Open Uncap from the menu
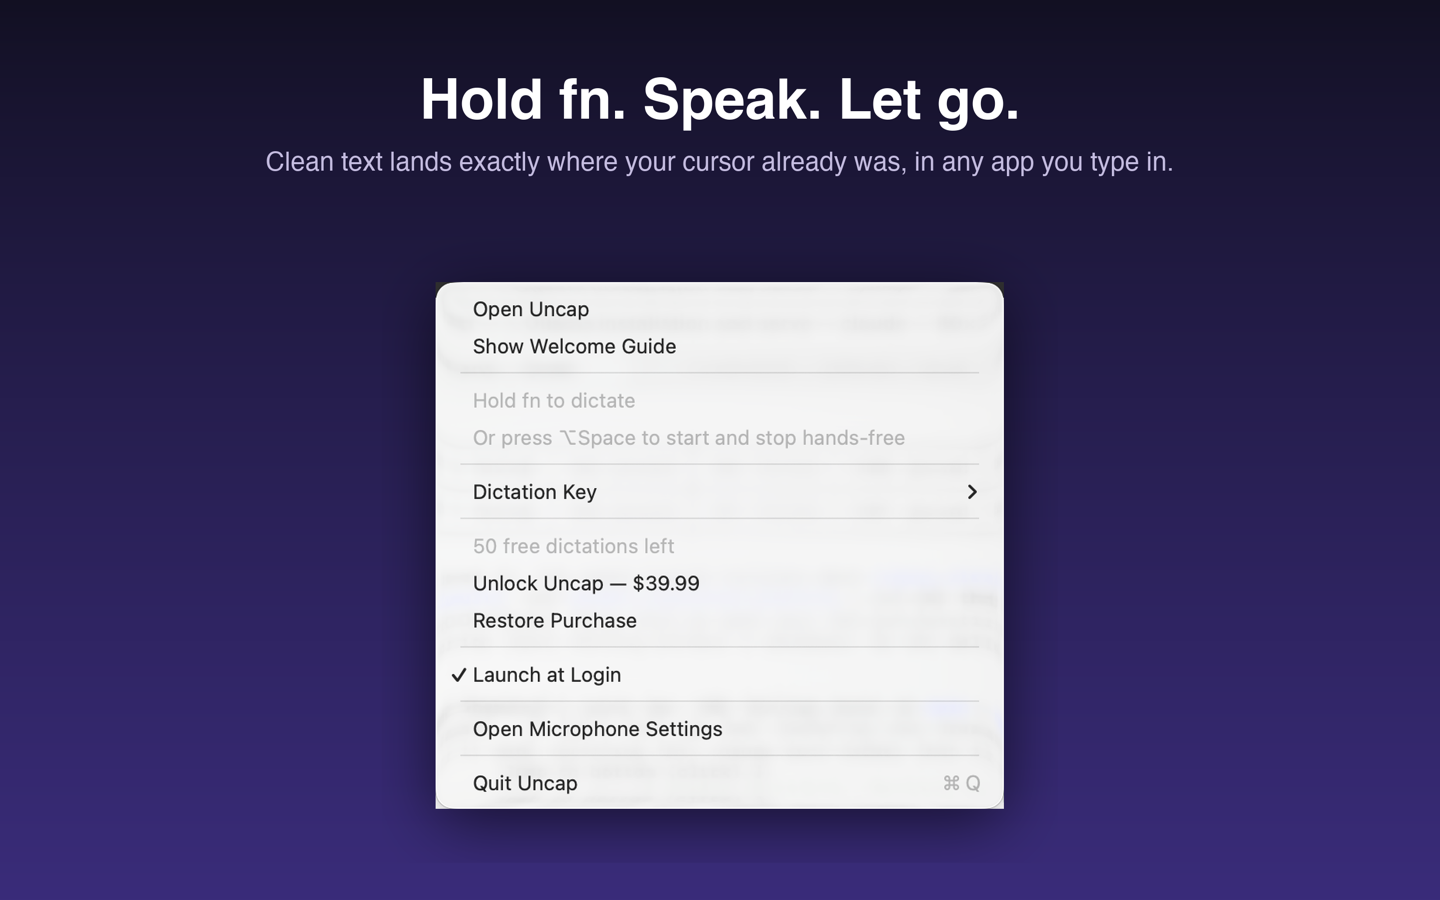This screenshot has width=1440, height=900. click(x=719, y=309)
